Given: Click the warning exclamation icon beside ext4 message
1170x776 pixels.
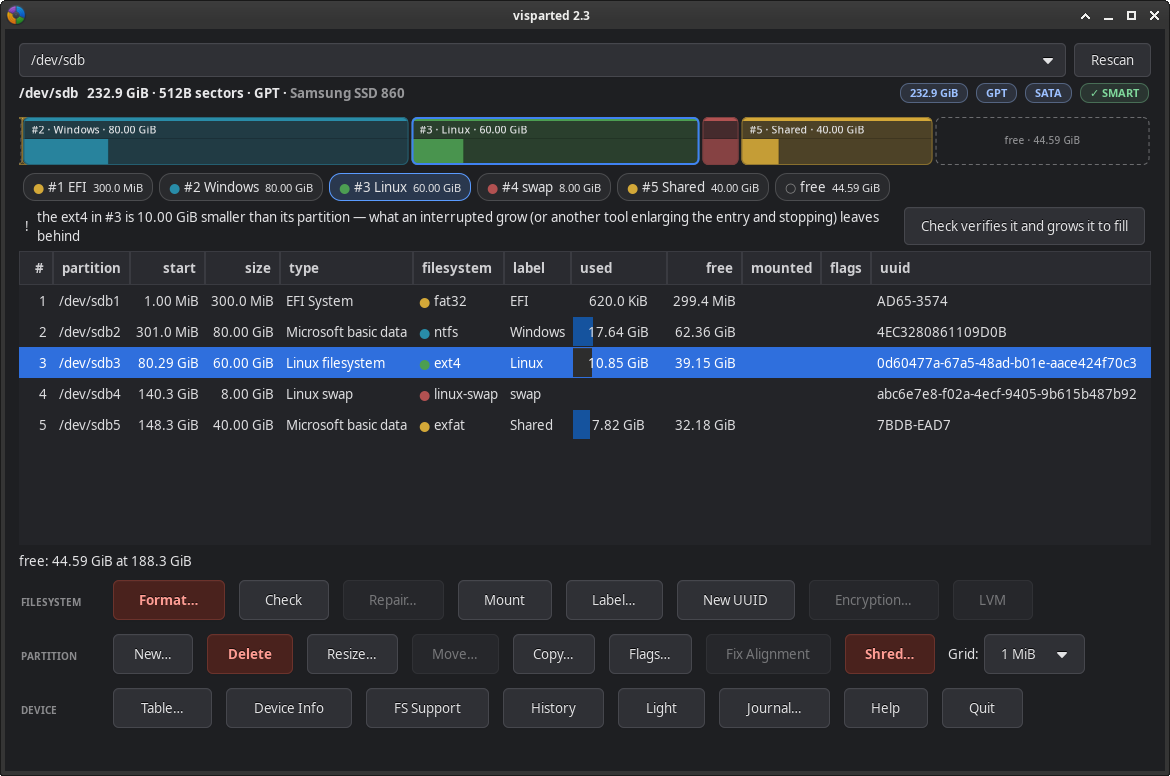Looking at the screenshot, I should (x=27, y=226).
